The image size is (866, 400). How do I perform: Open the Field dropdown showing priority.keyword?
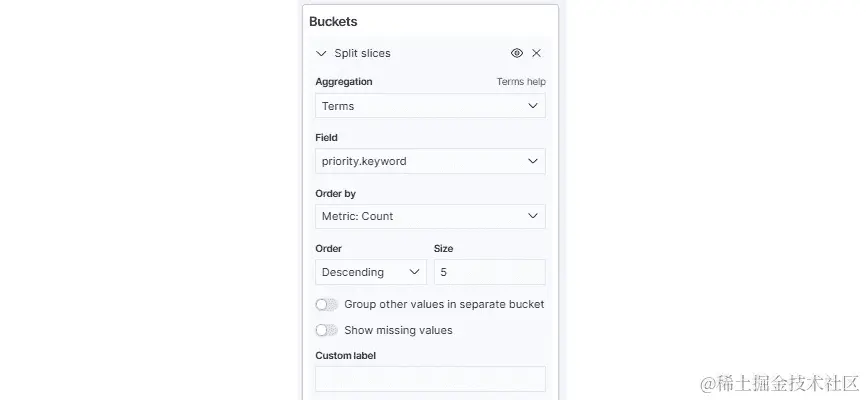point(430,161)
